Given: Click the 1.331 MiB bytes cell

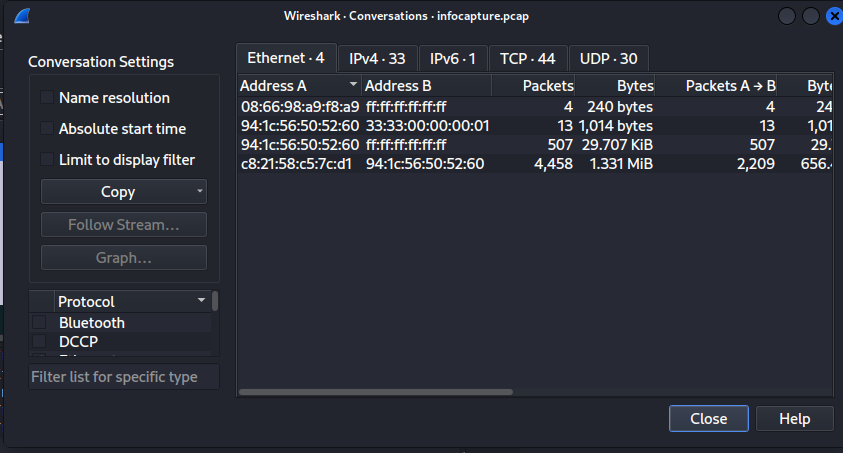Looking at the screenshot, I should click(621, 164).
